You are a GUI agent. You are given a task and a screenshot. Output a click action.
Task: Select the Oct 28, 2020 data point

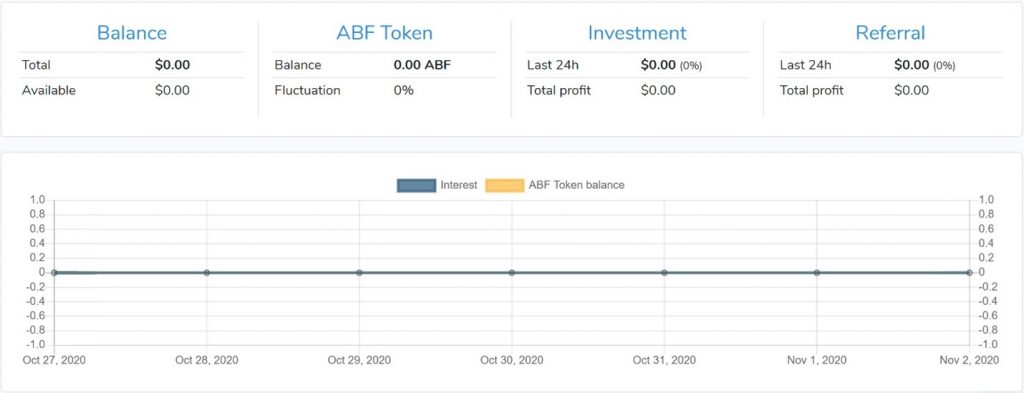pos(206,272)
